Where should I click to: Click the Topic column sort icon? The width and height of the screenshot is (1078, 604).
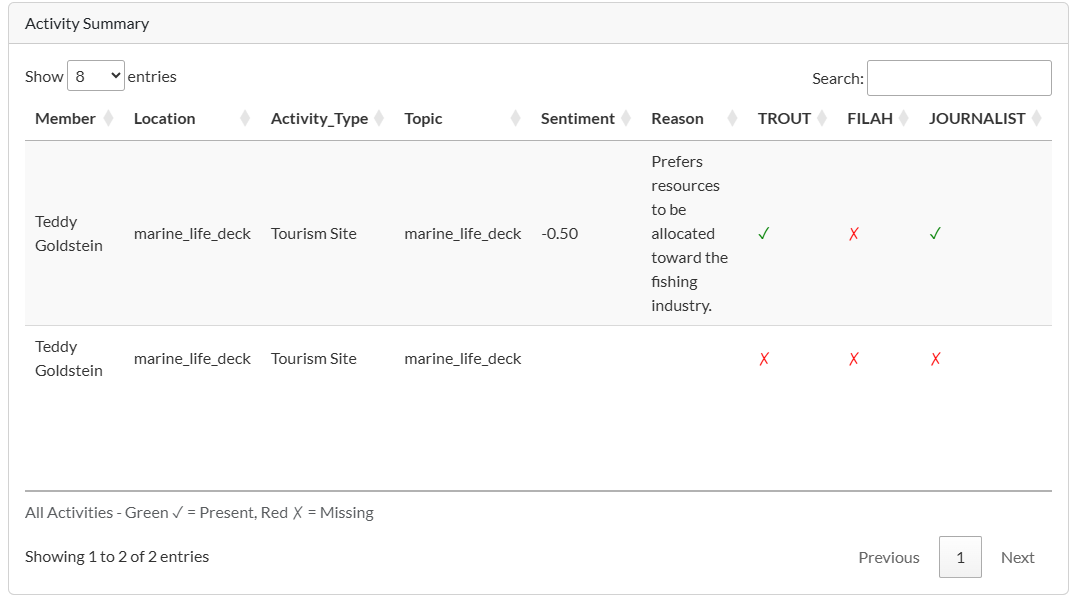pyautogui.click(x=515, y=118)
